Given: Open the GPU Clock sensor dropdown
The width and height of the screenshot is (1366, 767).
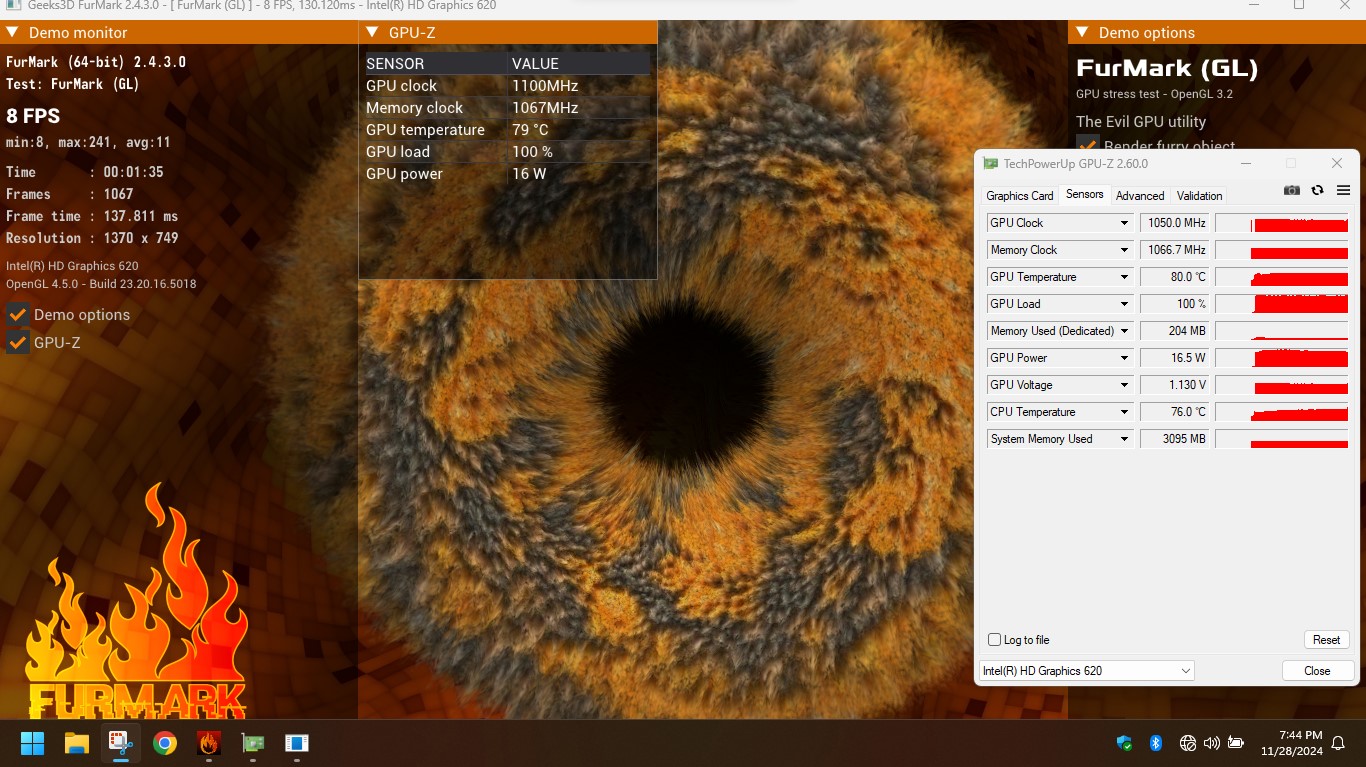Looking at the screenshot, I should (x=1124, y=223).
